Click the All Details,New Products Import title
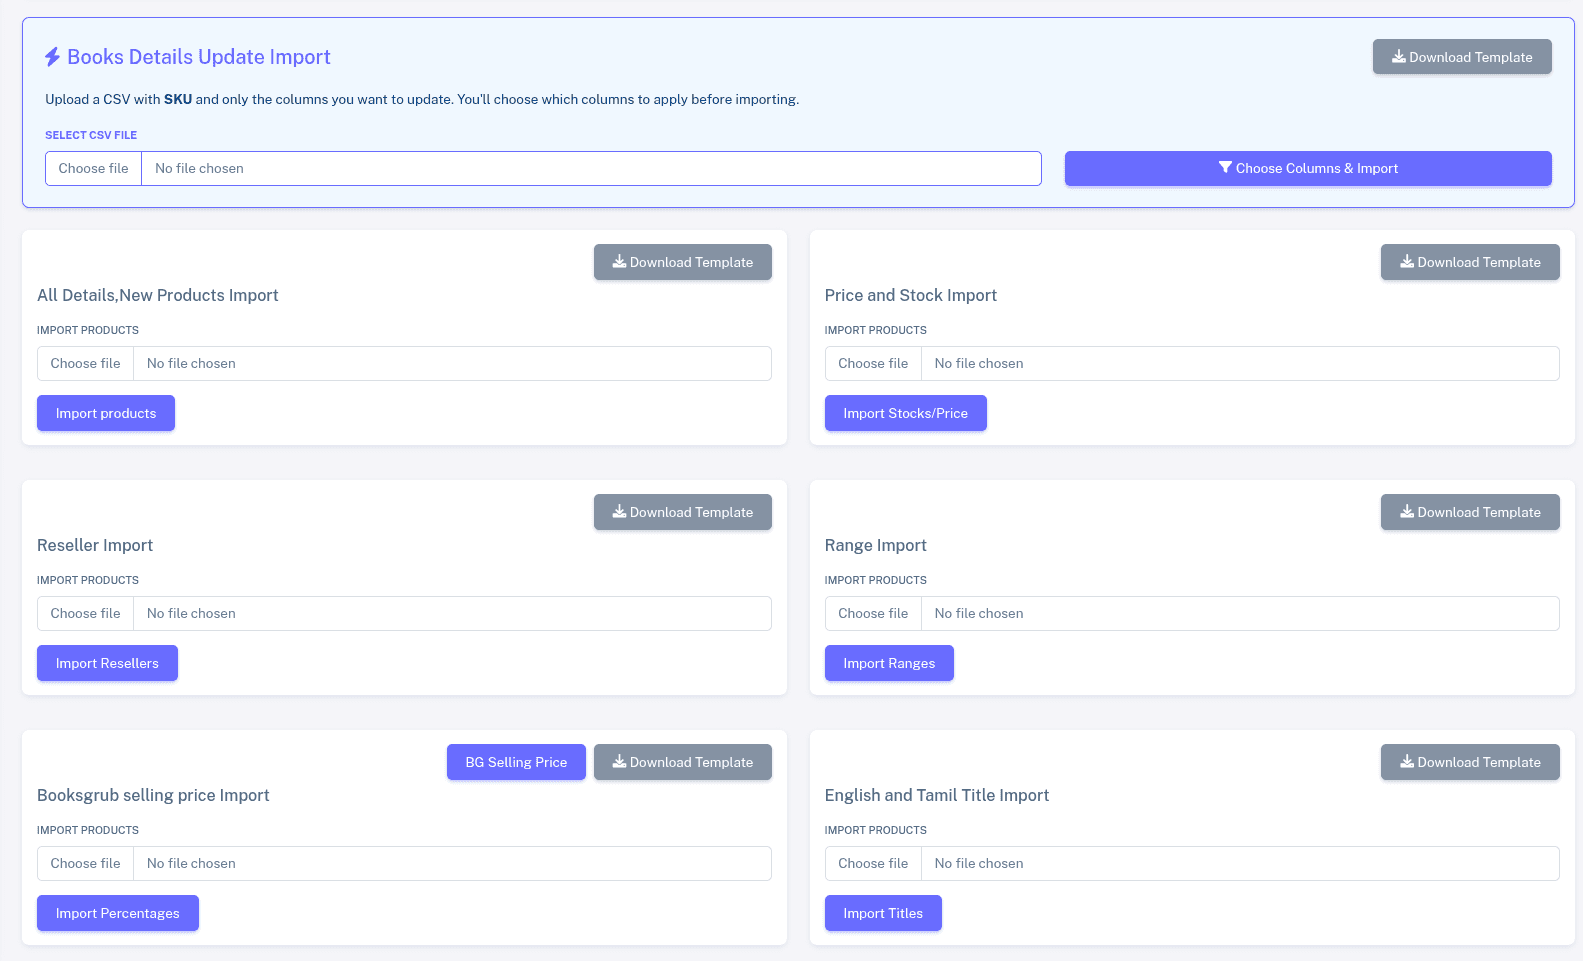The width and height of the screenshot is (1583, 961). pos(158,295)
